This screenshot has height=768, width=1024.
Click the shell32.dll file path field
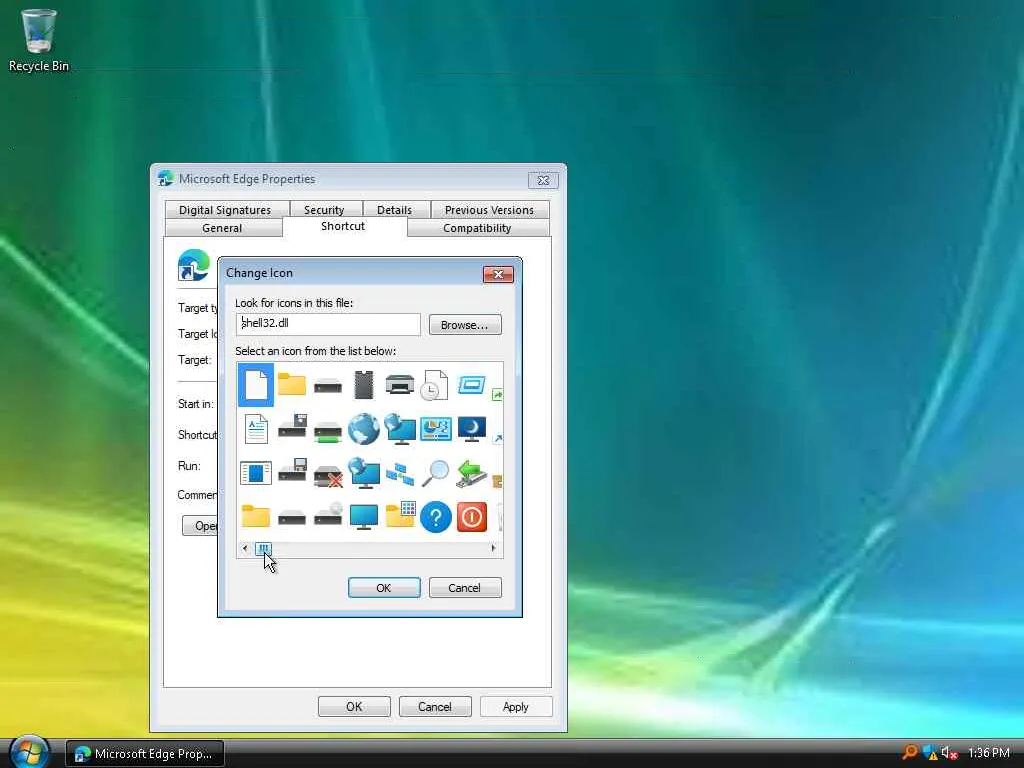point(328,324)
